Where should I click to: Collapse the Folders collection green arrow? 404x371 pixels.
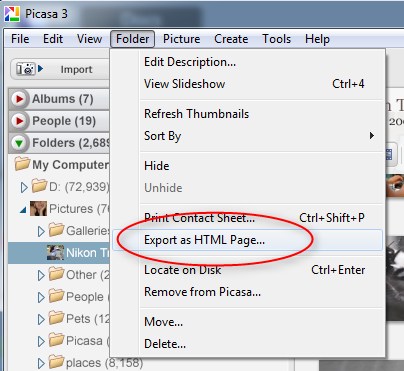19,143
